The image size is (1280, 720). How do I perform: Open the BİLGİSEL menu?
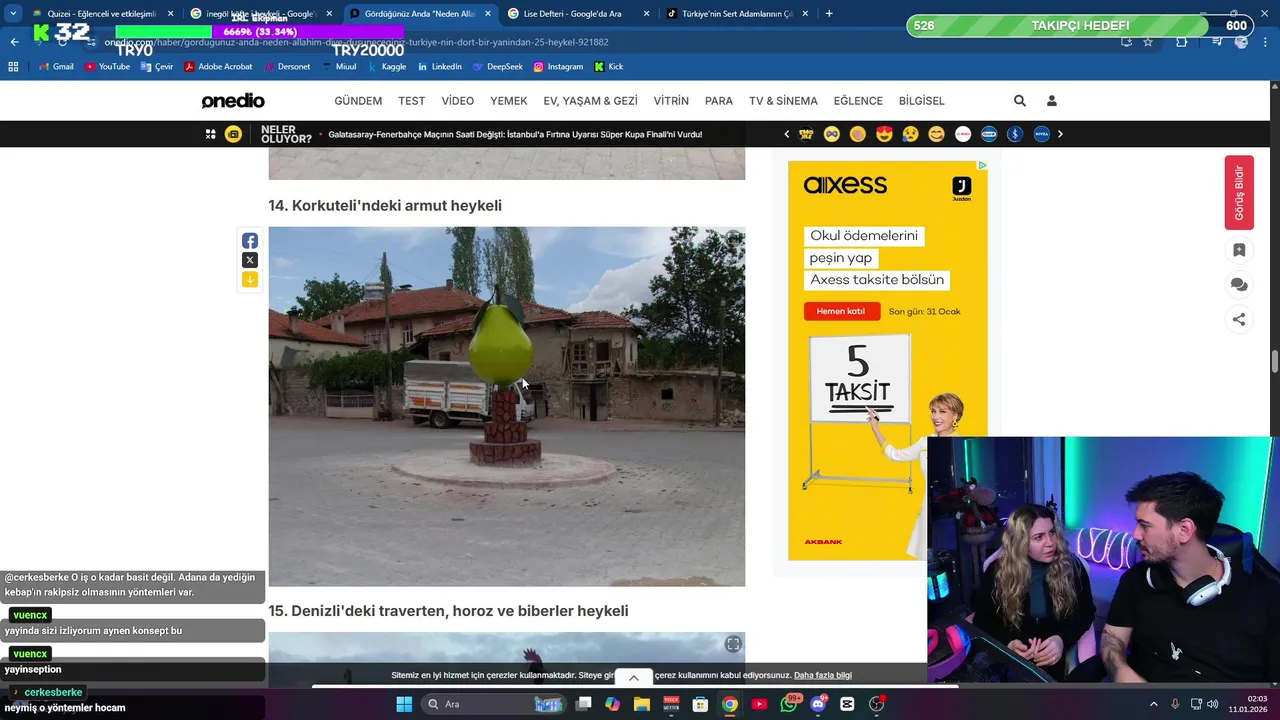tap(922, 101)
